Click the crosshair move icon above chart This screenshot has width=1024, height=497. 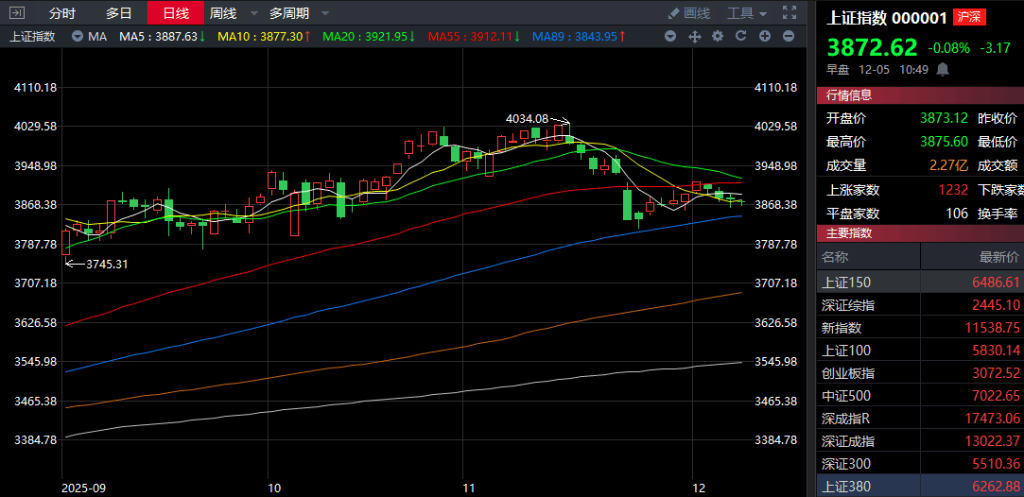pyautogui.click(x=694, y=36)
